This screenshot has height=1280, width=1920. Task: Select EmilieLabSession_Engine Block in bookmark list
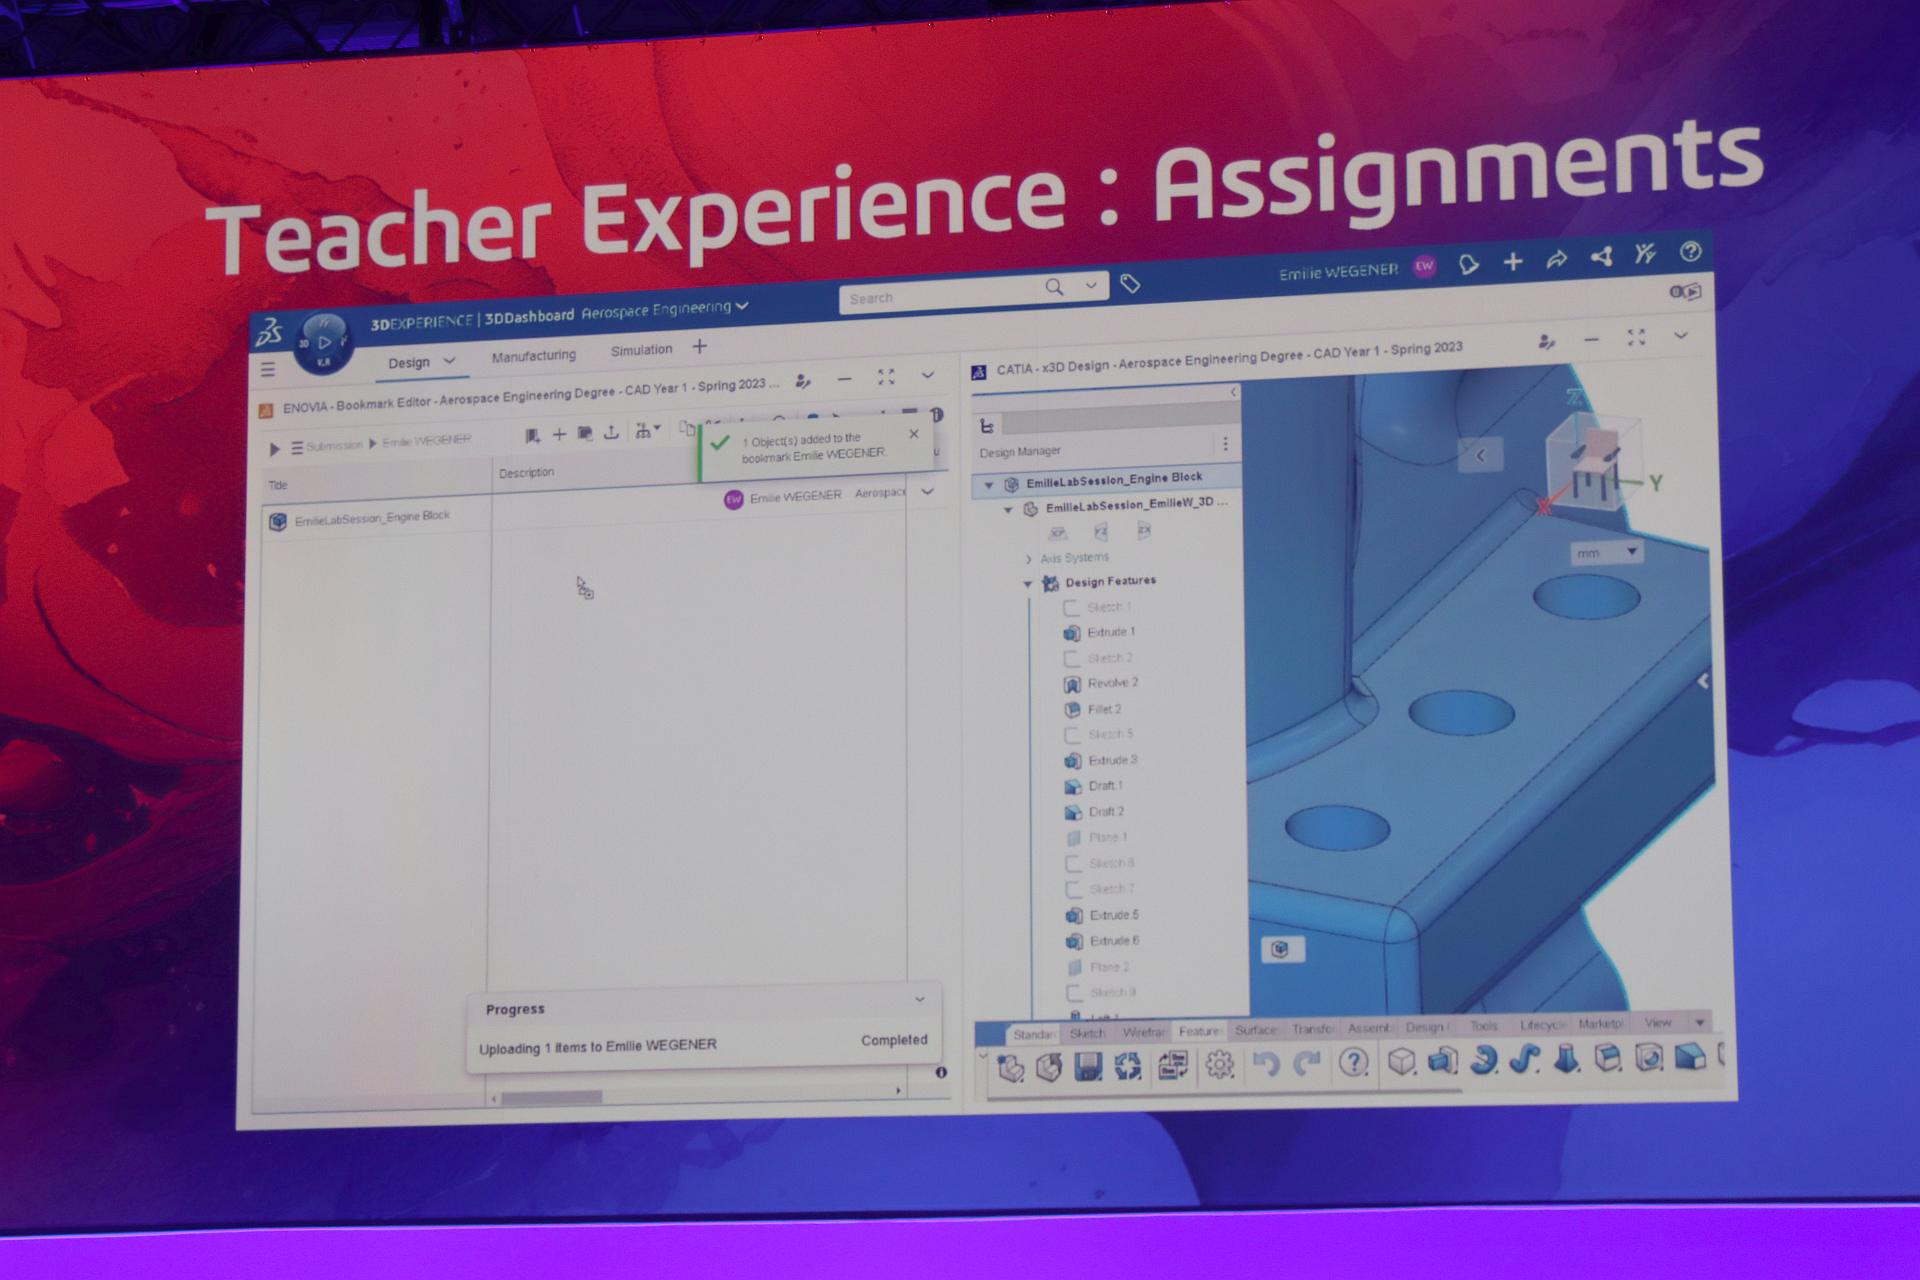click(x=372, y=517)
